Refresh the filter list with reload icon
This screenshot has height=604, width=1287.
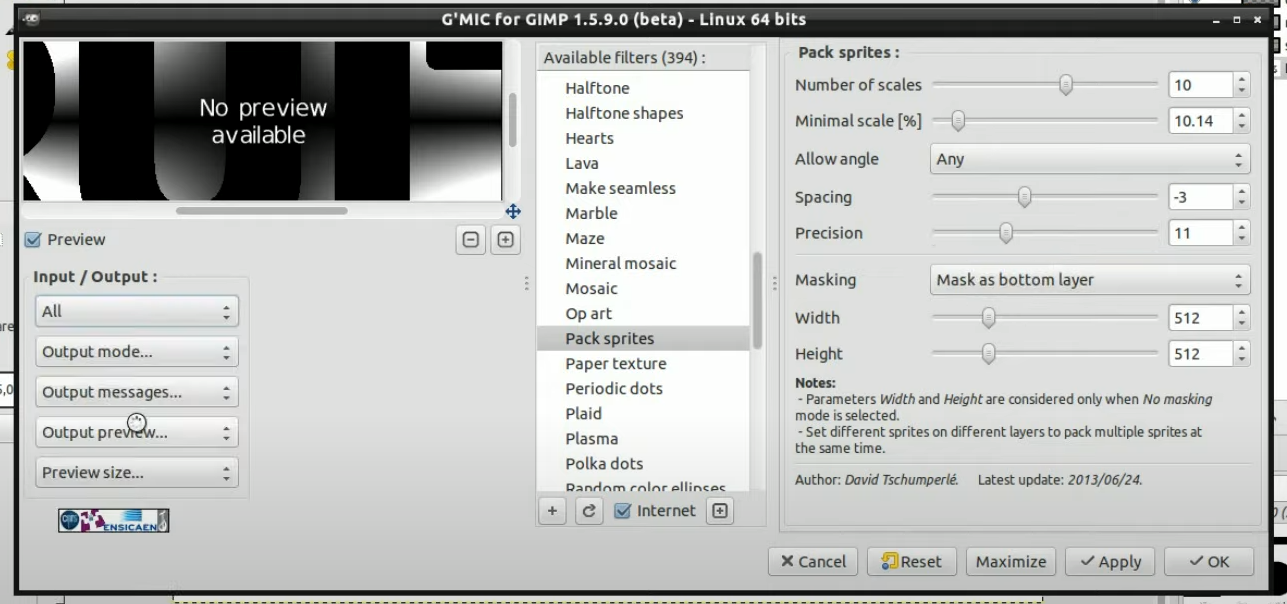pos(589,511)
